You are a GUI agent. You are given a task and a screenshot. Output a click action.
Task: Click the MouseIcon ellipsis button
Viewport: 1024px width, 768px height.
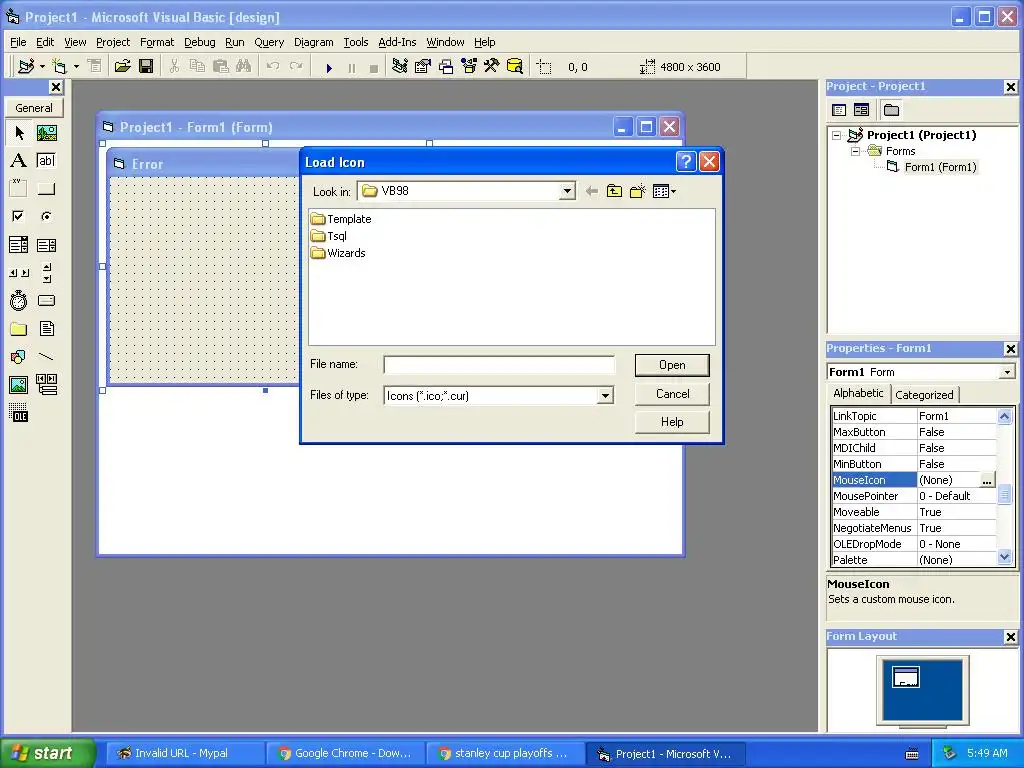[x=987, y=480]
